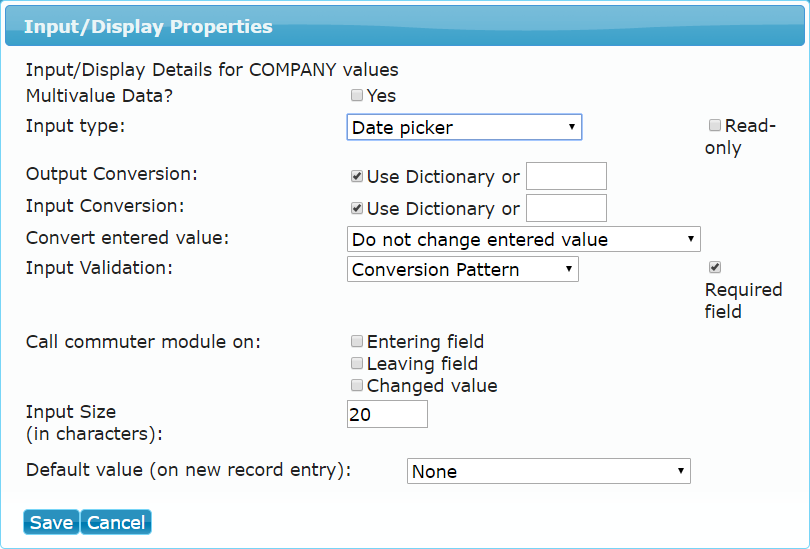This screenshot has width=810, height=549.
Task: Expand the Convert entered value dropdown
Action: pyautogui.click(x=523, y=239)
